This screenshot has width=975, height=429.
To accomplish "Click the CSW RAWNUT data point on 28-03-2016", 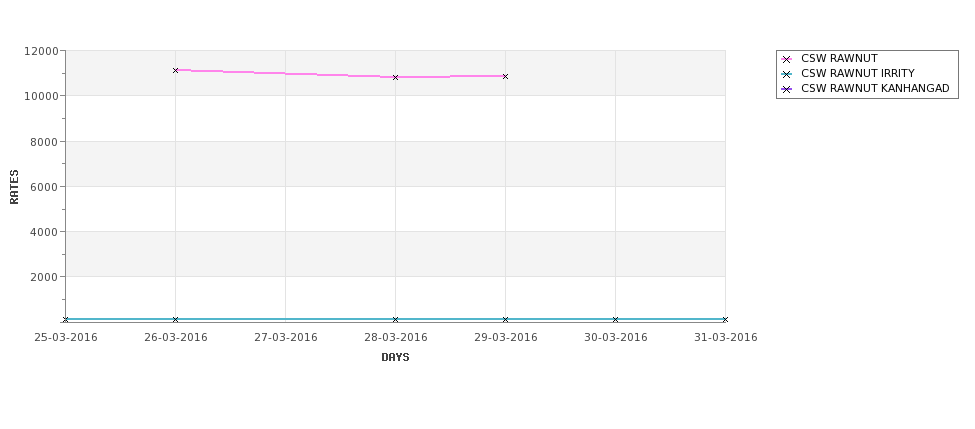I will coord(395,77).
